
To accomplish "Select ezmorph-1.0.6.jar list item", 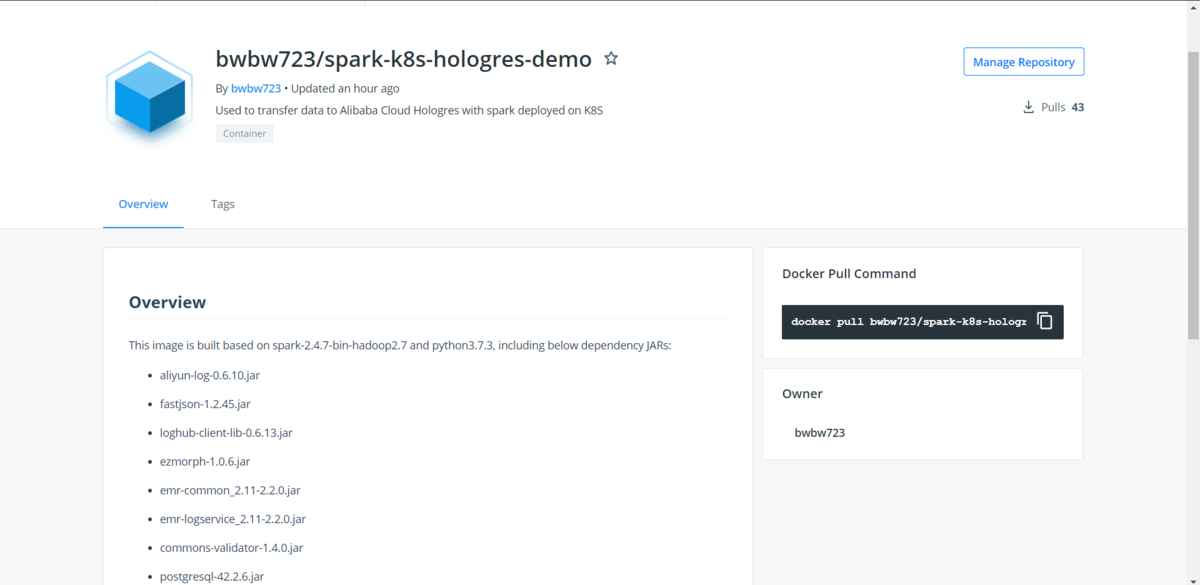I will point(205,462).
